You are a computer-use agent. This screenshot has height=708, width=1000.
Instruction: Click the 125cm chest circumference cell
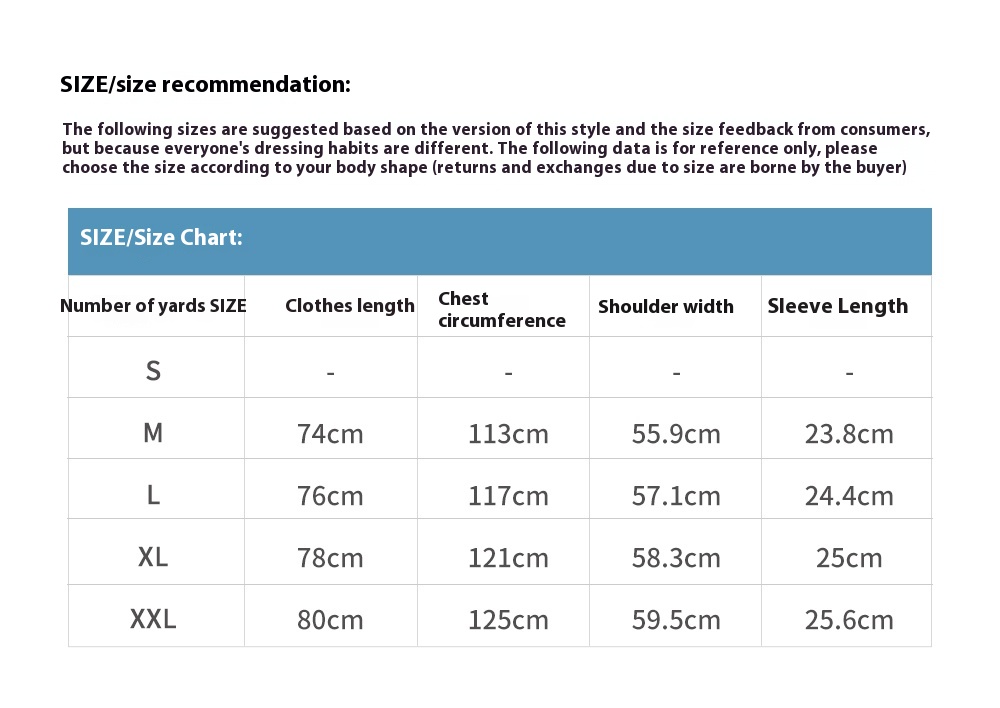[508, 620]
